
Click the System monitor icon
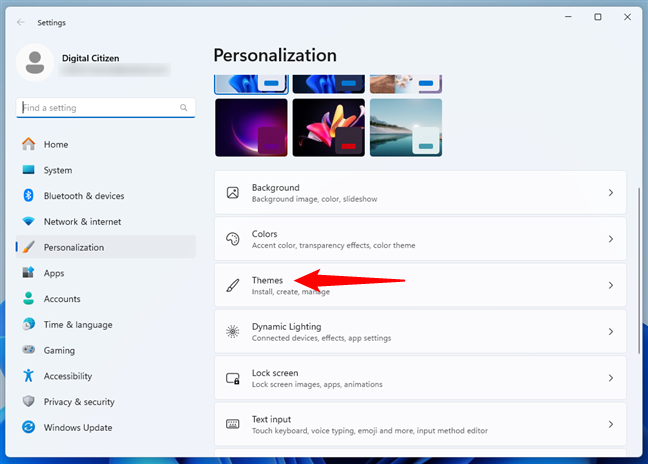[x=29, y=170]
